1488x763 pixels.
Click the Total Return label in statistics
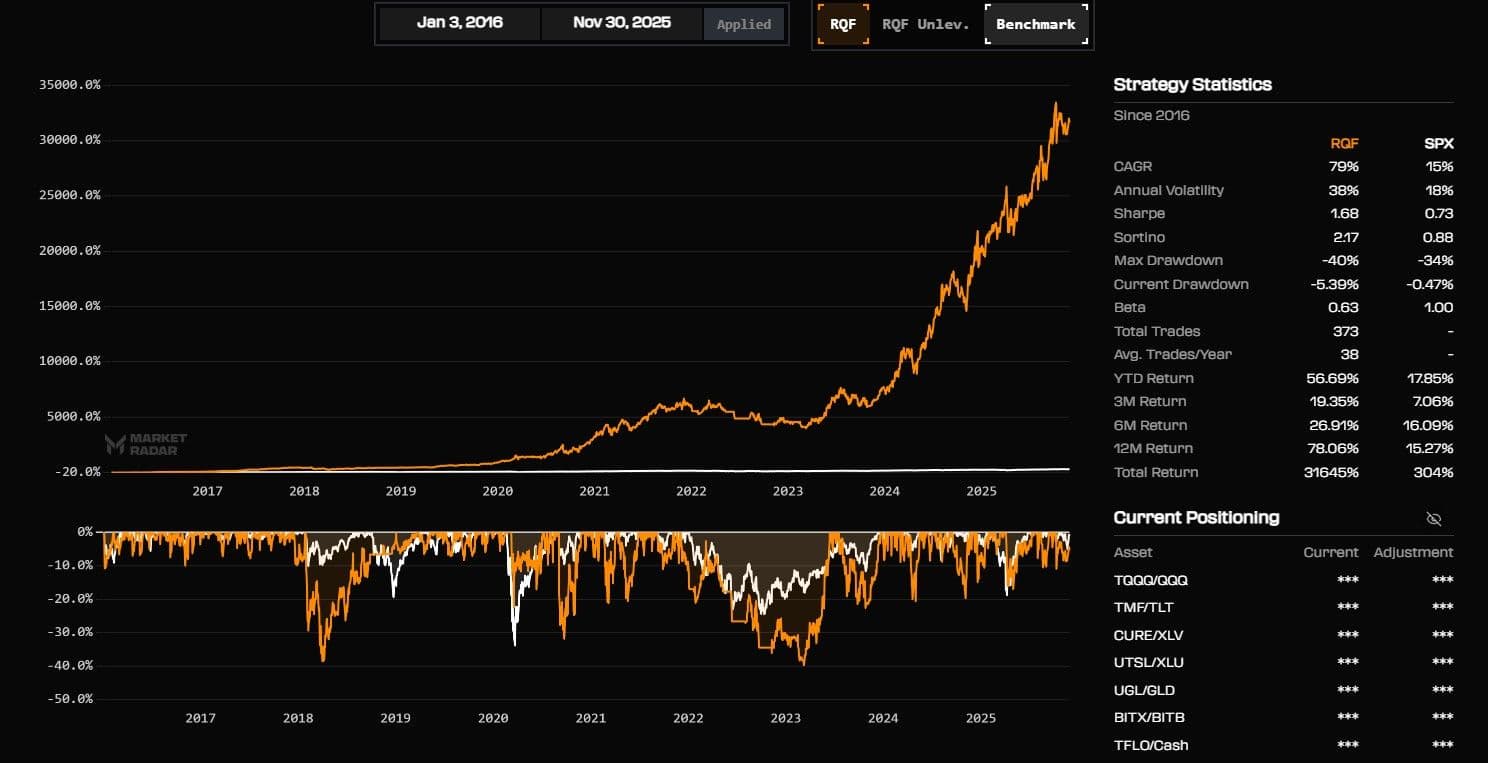click(x=1155, y=472)
